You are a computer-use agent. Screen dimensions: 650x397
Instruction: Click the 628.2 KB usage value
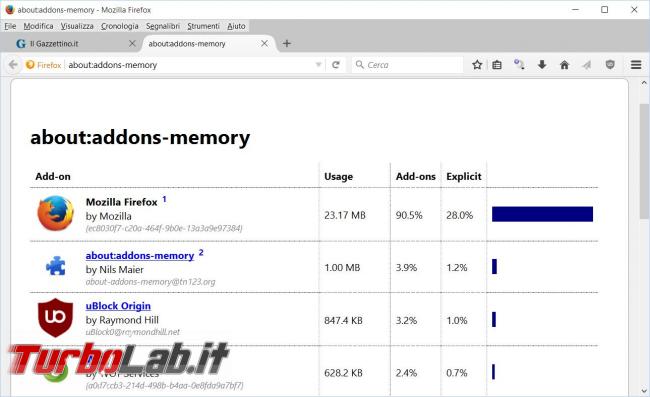click(343, 373)
